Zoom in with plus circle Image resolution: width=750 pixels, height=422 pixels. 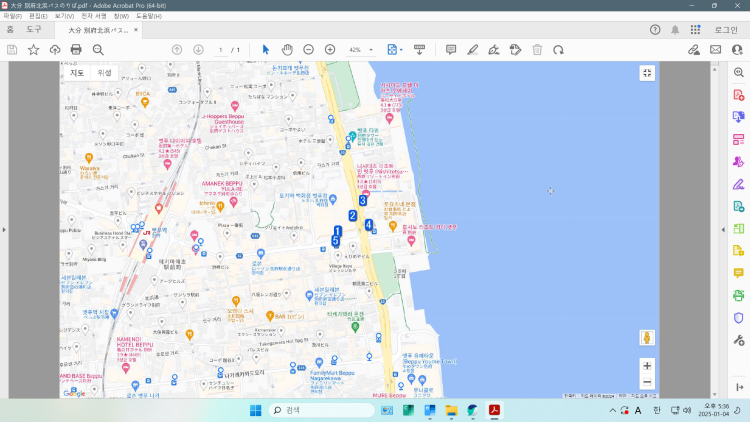[330, 50]
